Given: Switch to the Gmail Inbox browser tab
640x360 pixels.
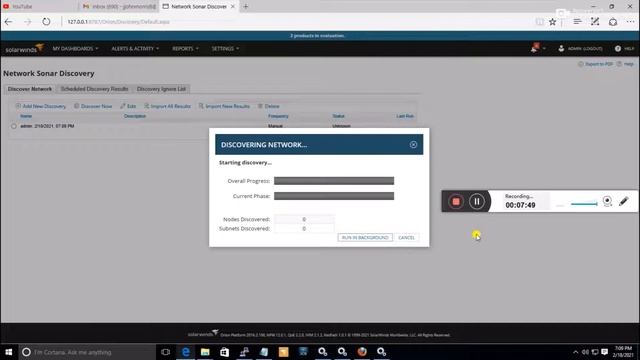Looking at the screenshot, I should [118, 7].
